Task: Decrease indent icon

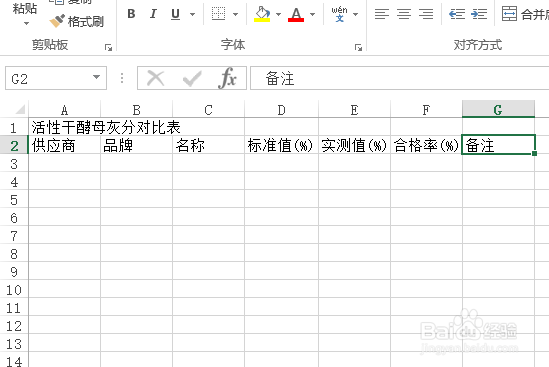Action: [457, 14]
